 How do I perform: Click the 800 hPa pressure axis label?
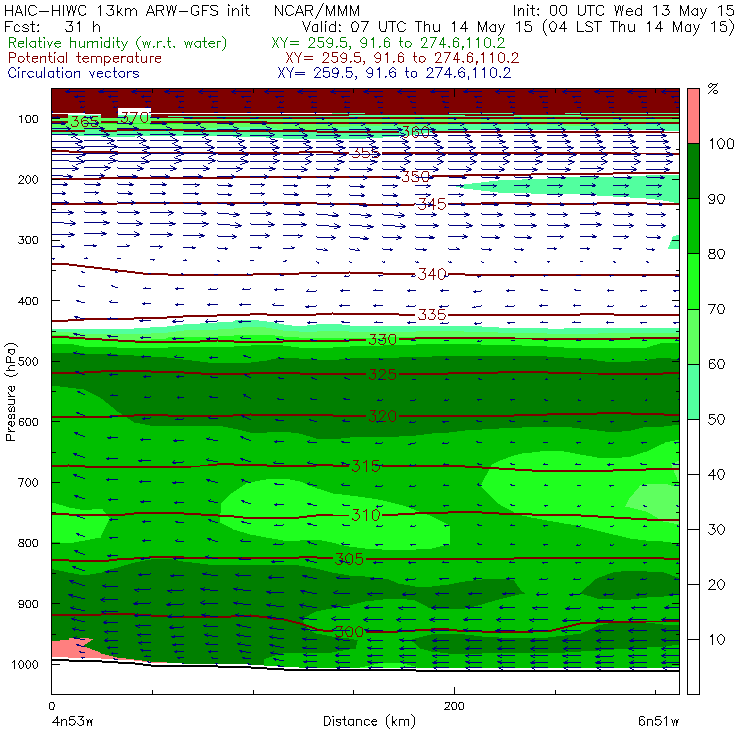click(28, 543)
